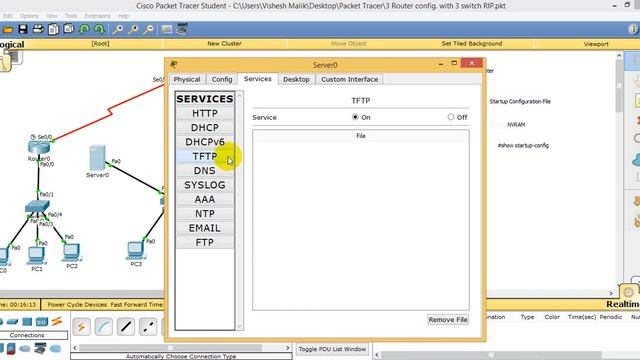Select the SYSLOG service
Viewport: 640px width, 360px height.
(205, 185)
